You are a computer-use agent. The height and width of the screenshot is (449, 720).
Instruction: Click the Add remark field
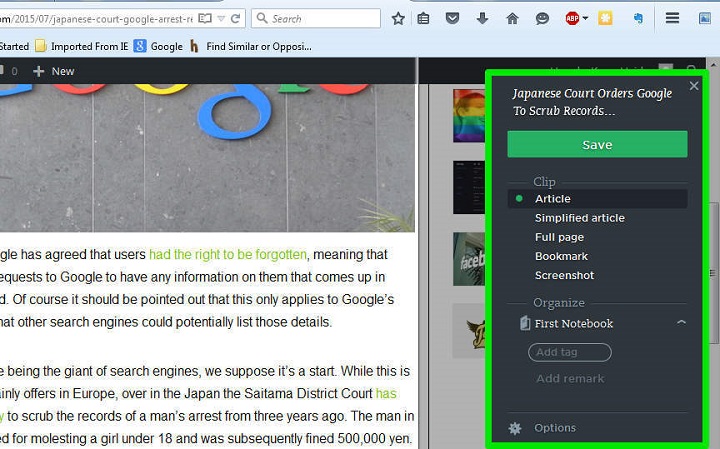pos(570,379)
